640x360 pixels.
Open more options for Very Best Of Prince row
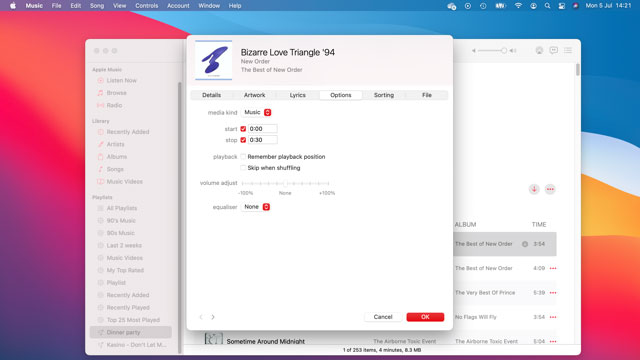(553, 293)
